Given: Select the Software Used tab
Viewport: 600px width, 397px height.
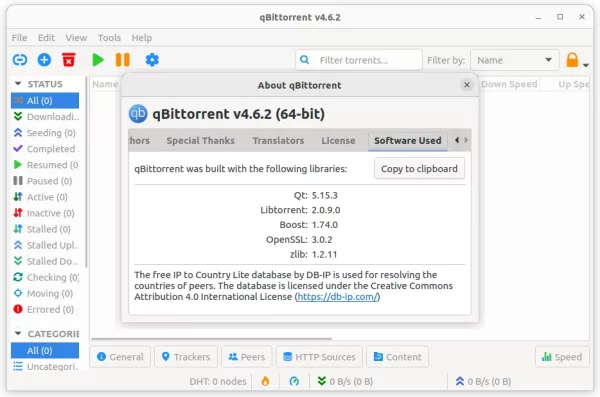Looking at the screenshot, I should pos(408,141).
